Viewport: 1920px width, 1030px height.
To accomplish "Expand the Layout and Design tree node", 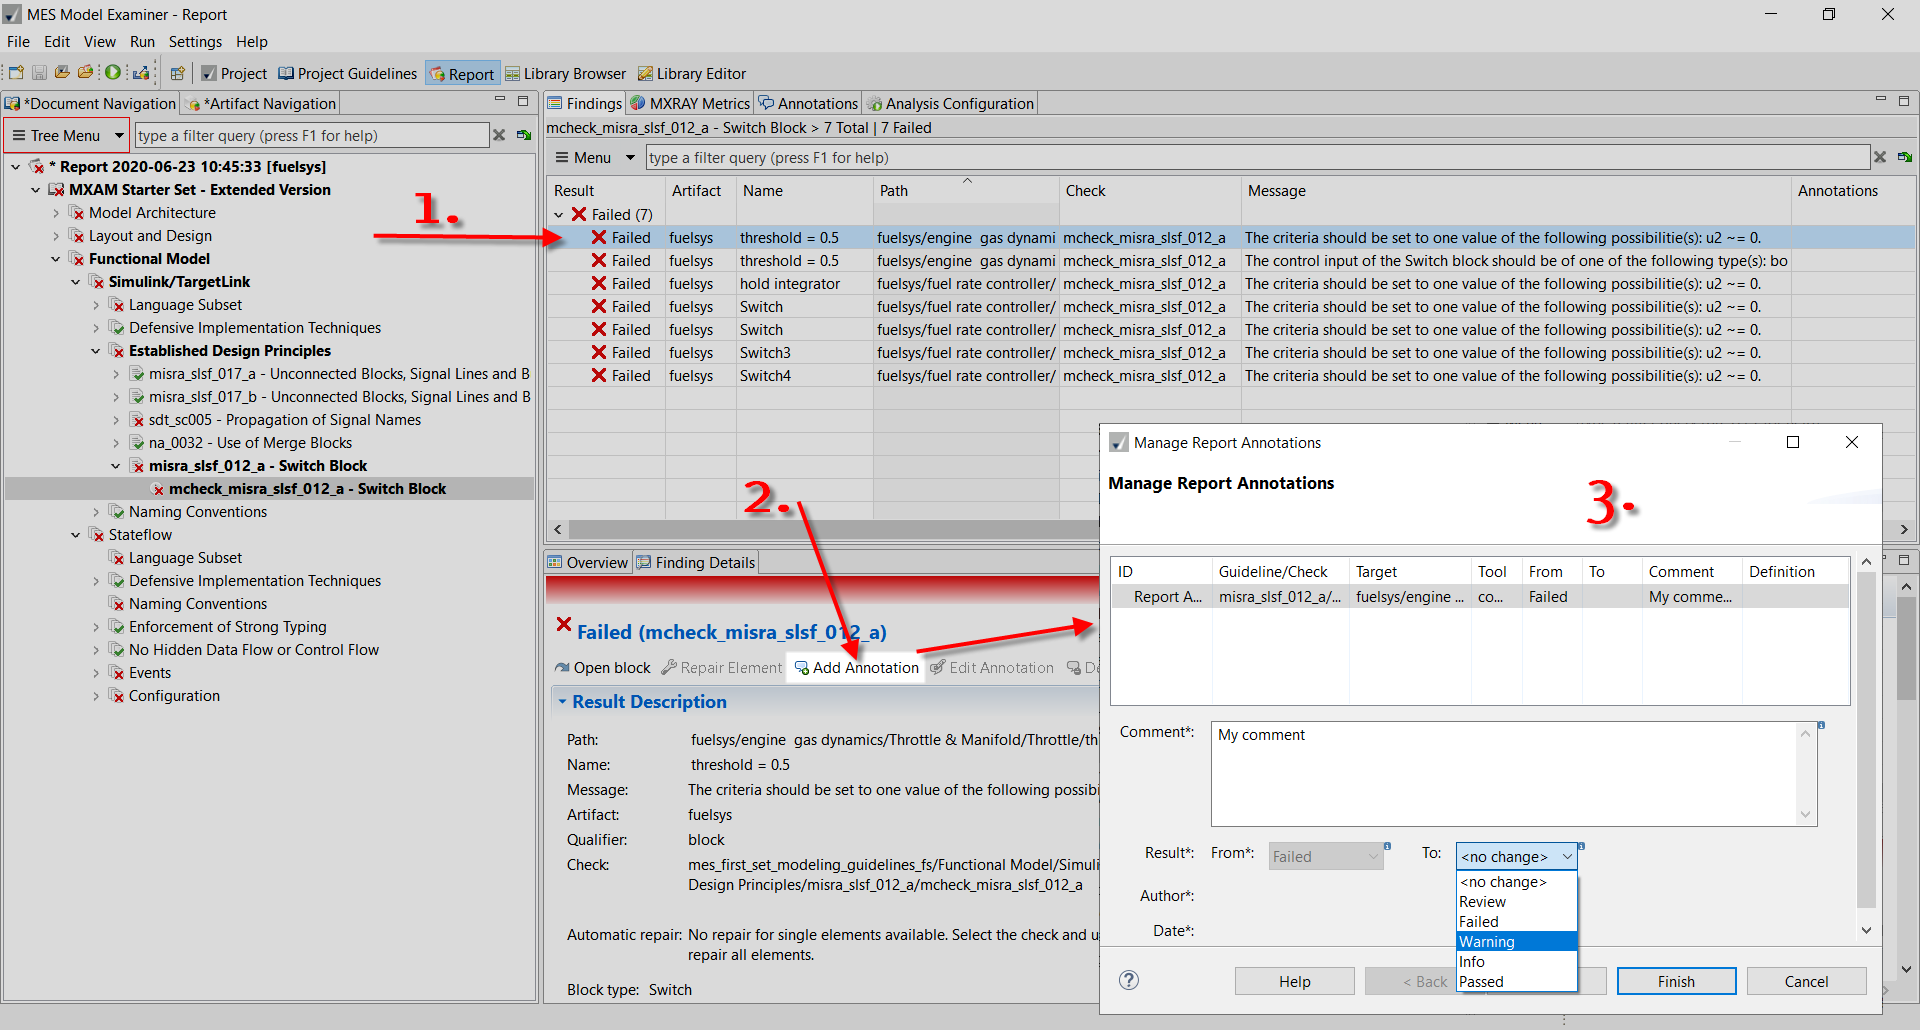I will click(x=56, y=236).
